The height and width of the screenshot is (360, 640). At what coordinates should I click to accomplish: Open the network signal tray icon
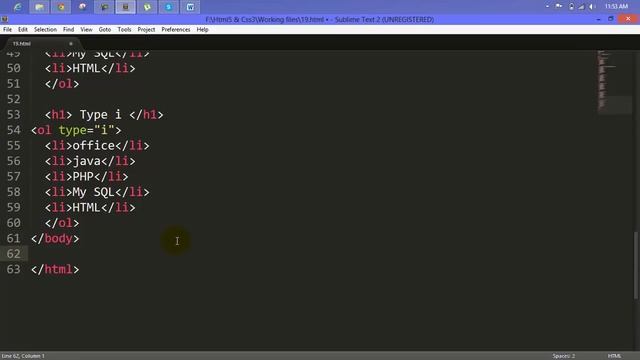point(582,7)
